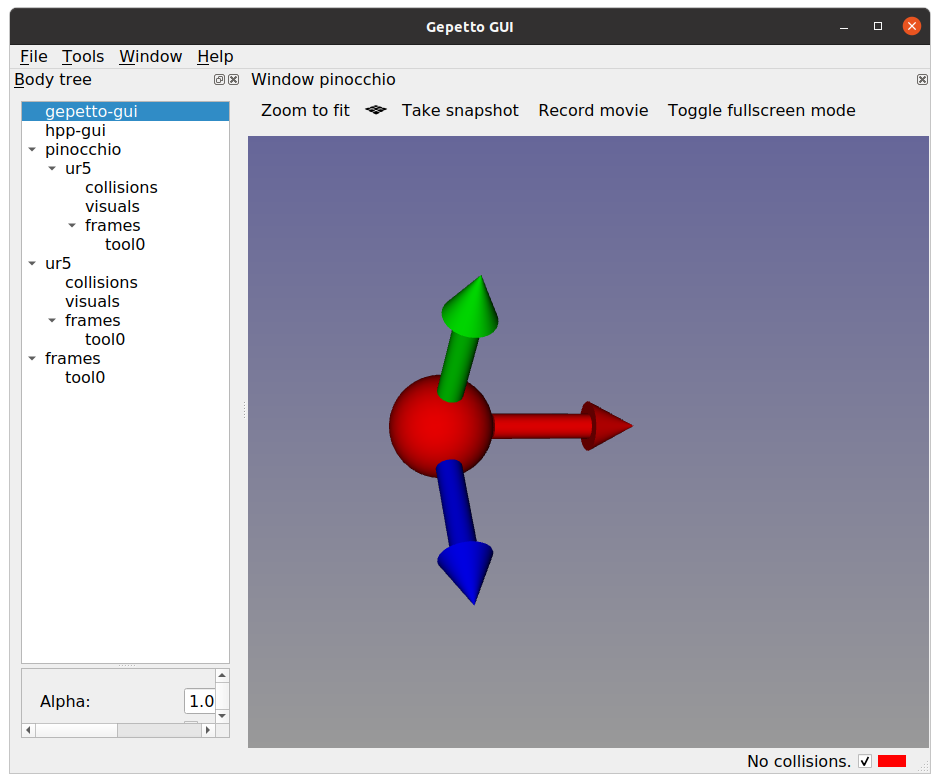Close the Body tree panel via its X icon
Screen dimensions: 940x783
click(x=233, y=79)
